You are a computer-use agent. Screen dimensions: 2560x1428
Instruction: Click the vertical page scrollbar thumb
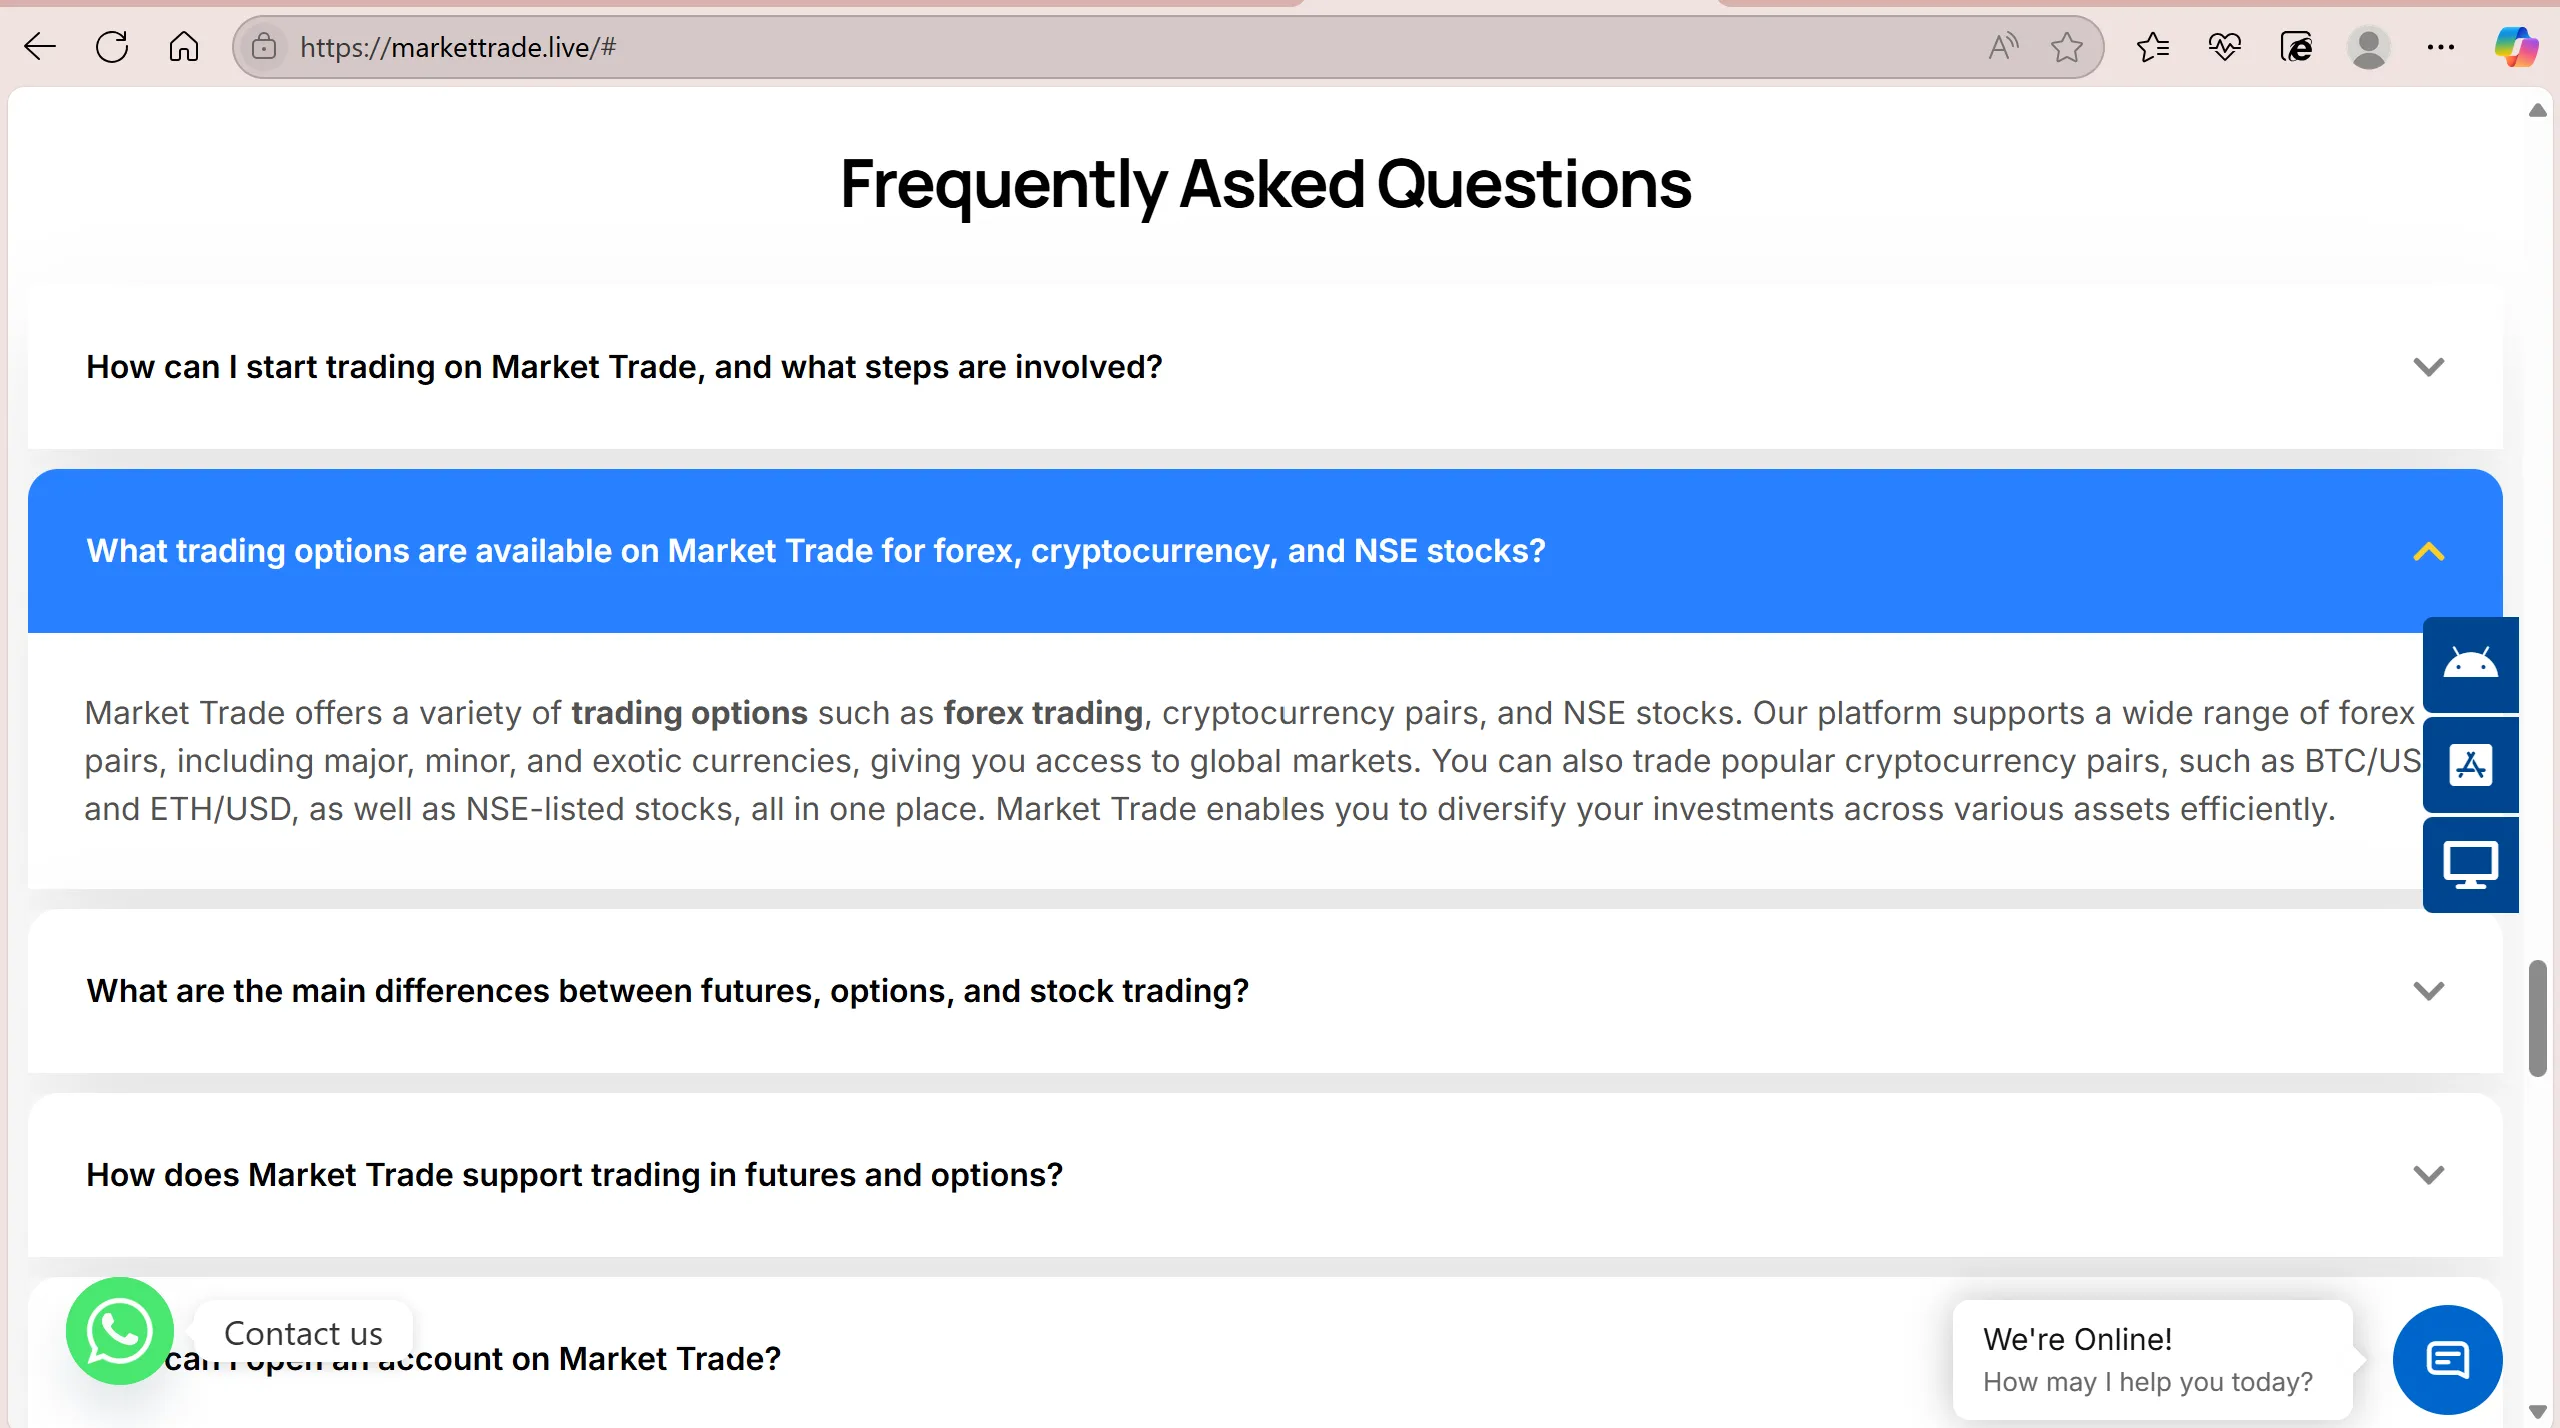[x=2537, y=1018]
